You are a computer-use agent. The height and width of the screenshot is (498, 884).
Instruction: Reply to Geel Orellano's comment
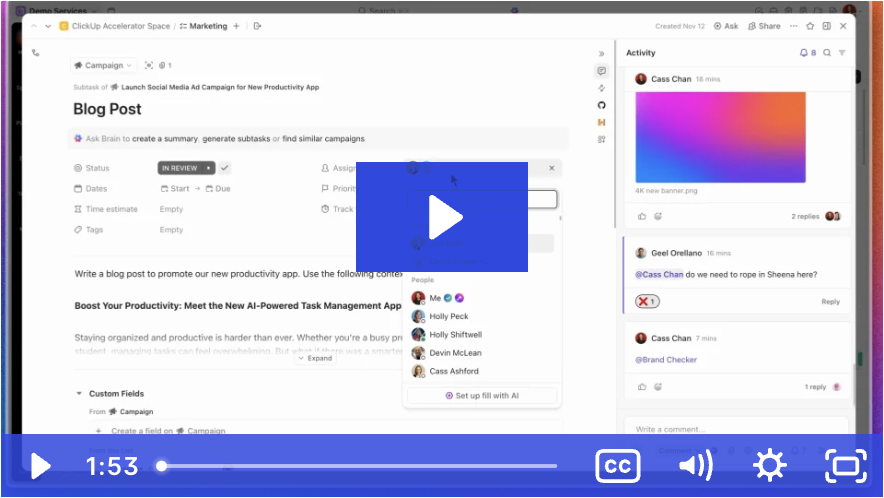830,302
